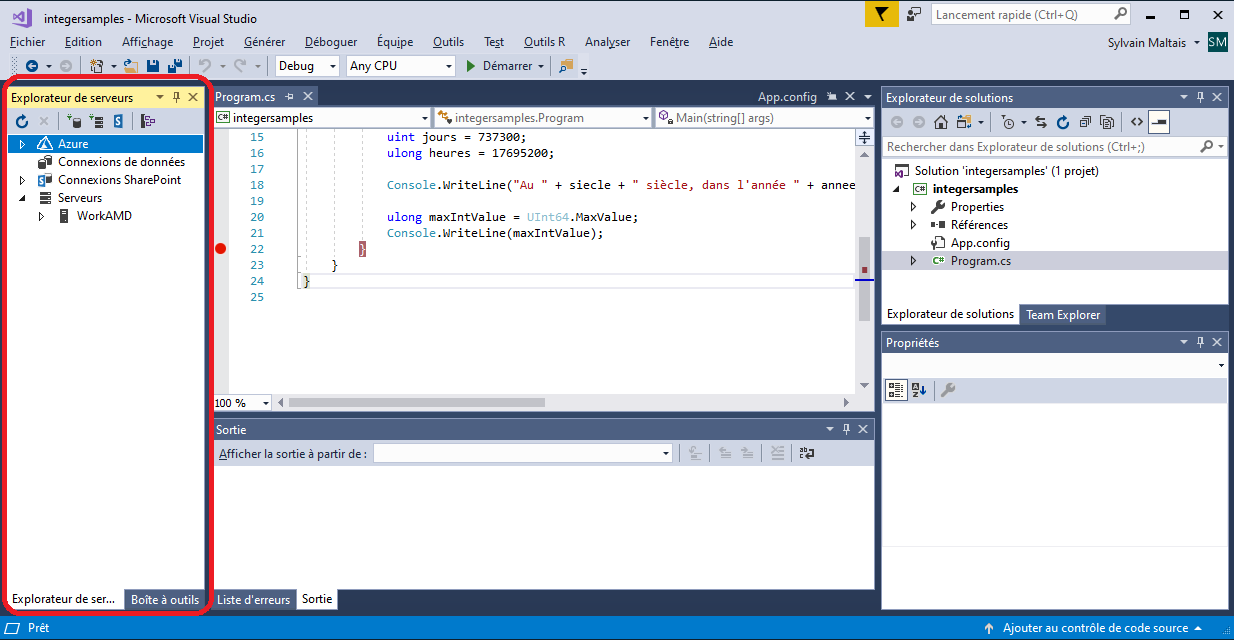Click the connect to database icon

(74, 121)
